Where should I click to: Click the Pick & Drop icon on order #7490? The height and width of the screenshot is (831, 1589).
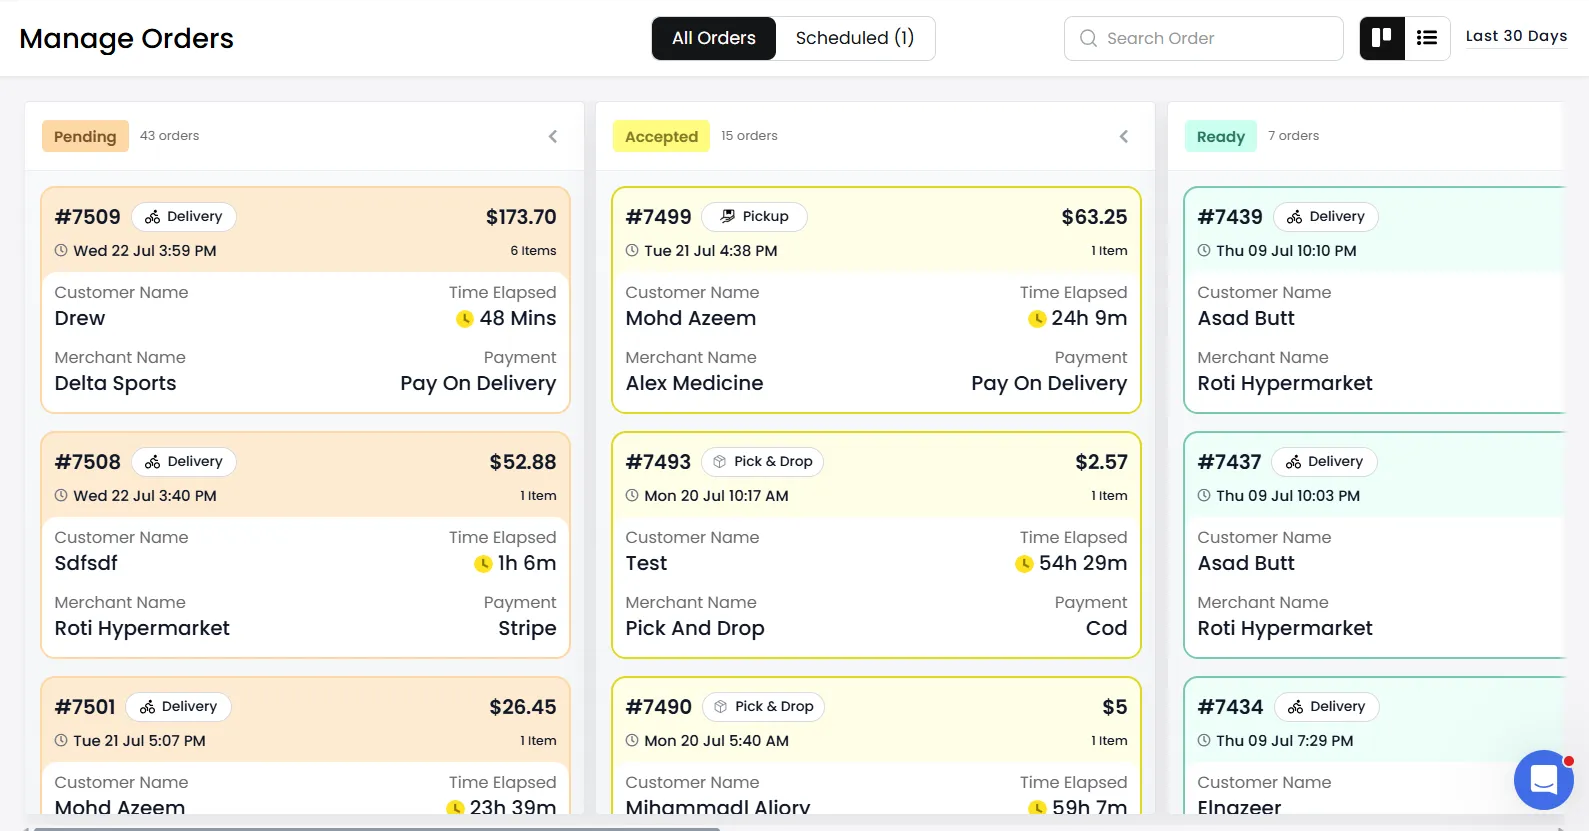click(720, 707)
